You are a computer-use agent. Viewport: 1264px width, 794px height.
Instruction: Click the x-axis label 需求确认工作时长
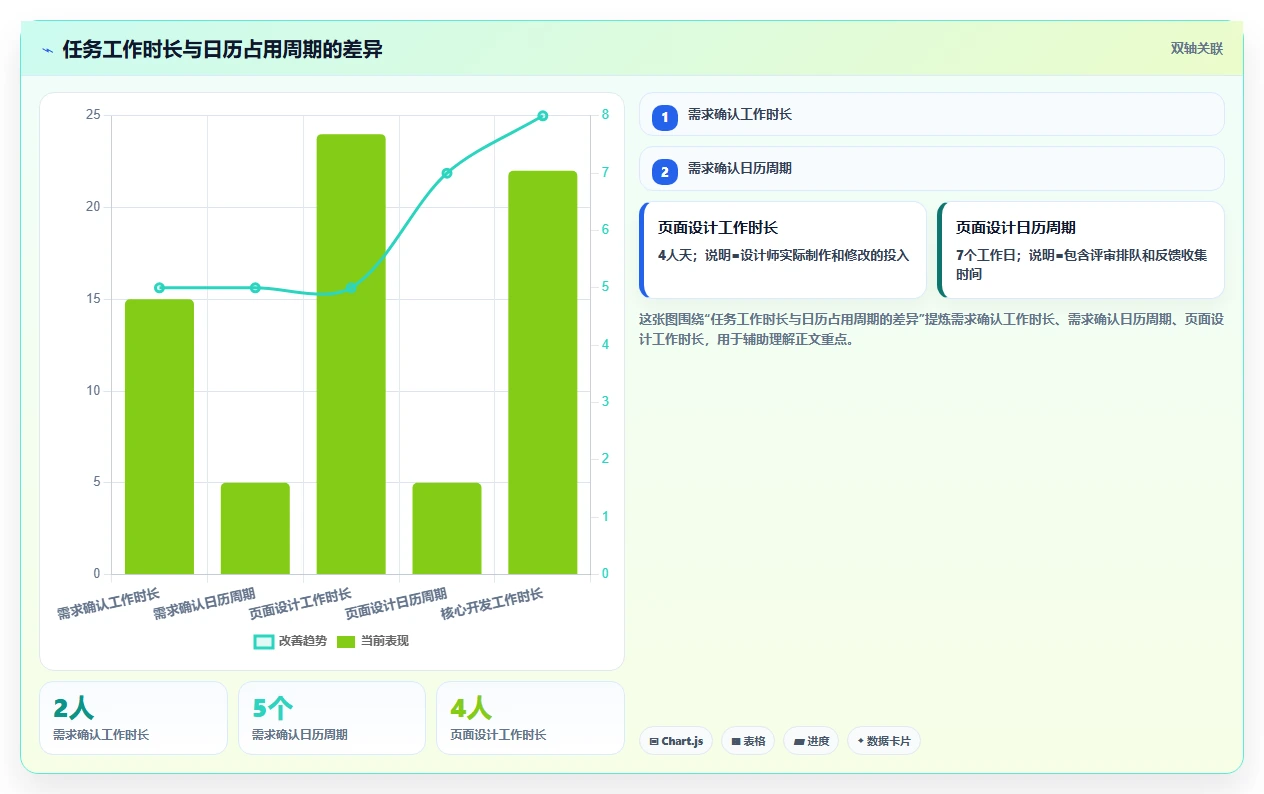point(108,604)
